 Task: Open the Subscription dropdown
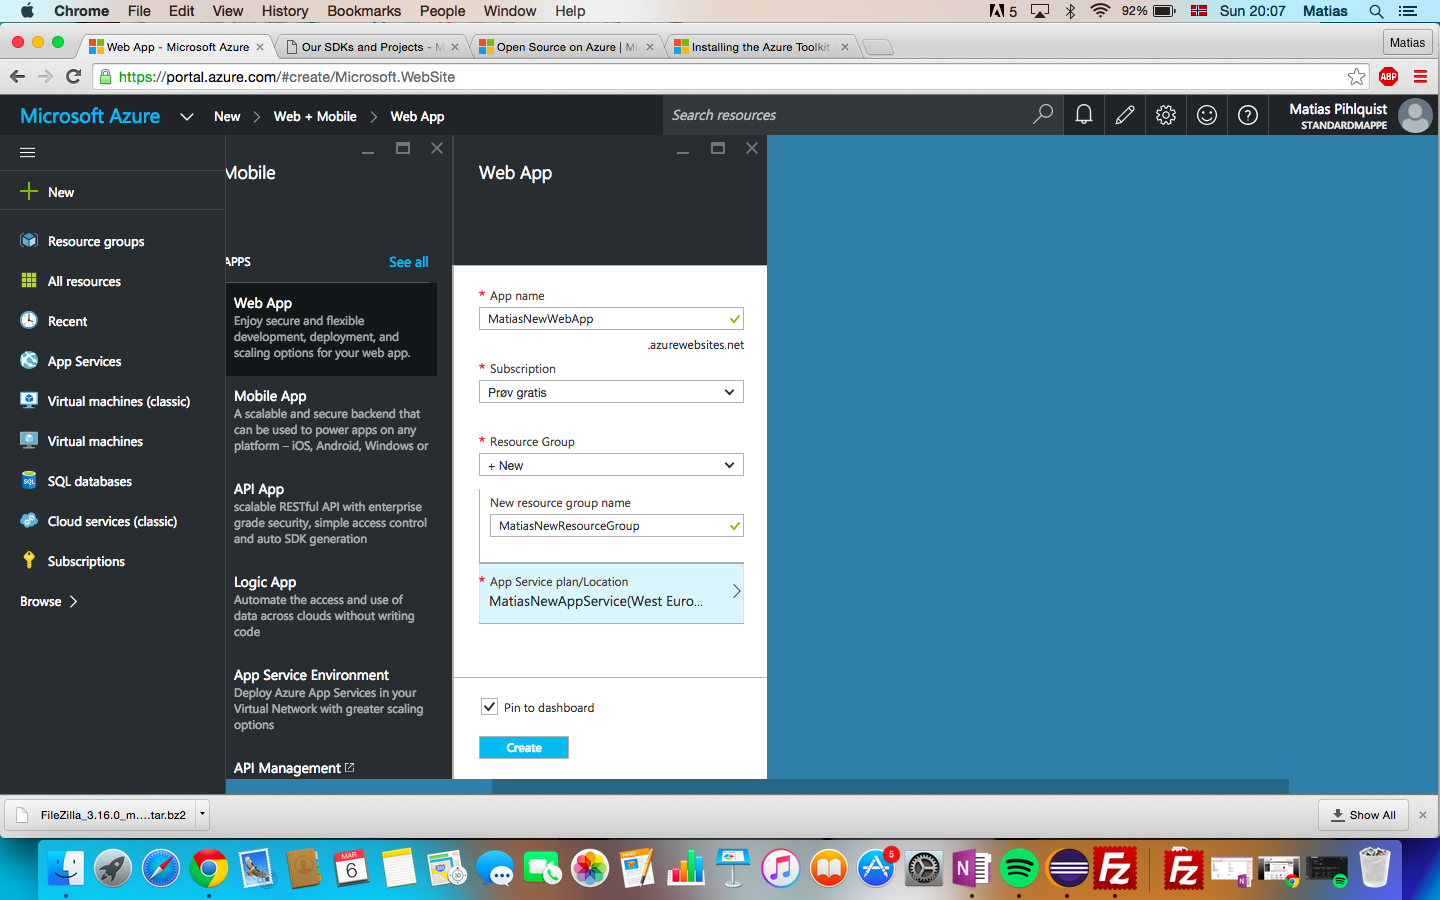point(611,392)
